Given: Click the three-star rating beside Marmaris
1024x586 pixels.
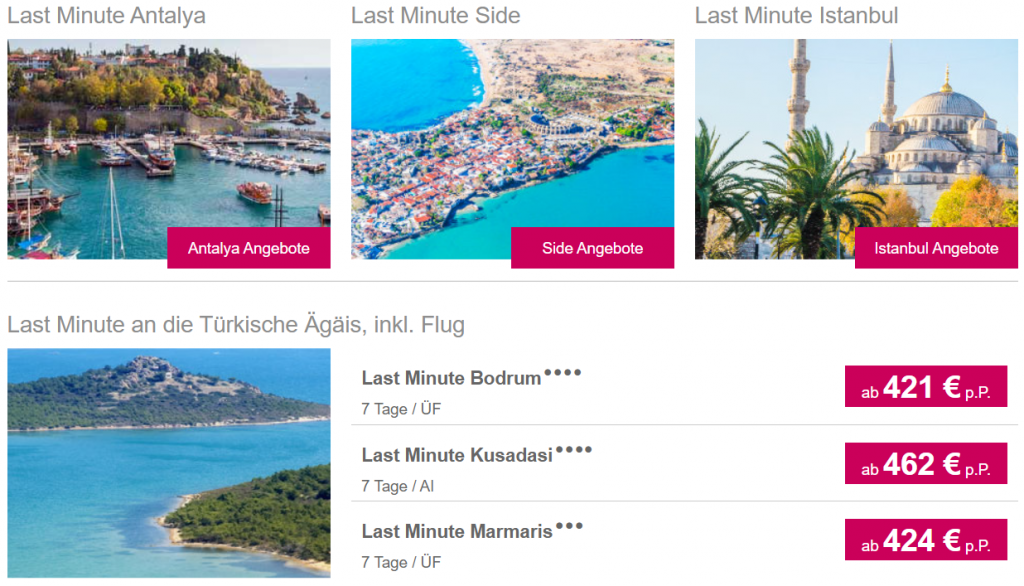Looking at the screenshot, I should coord(570,526).
